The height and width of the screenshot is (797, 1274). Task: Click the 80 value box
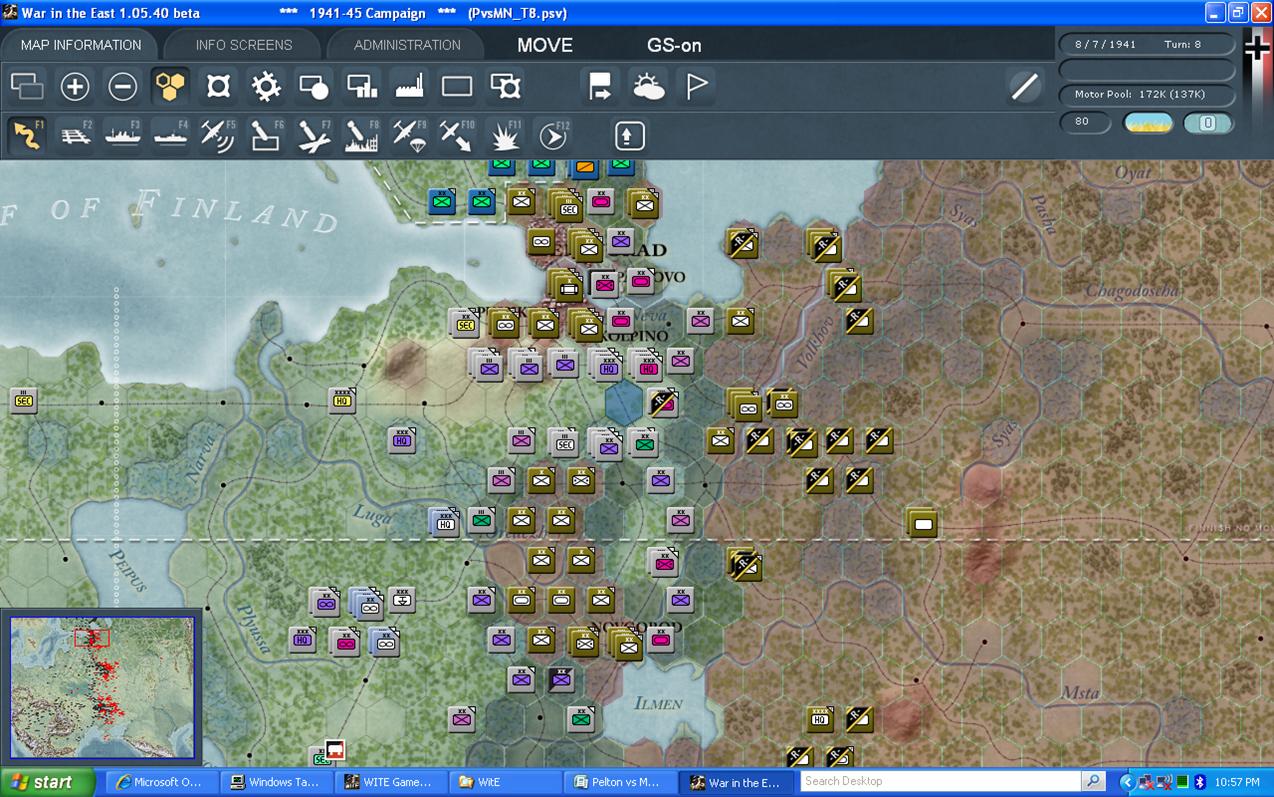[x=1085, y=122]
